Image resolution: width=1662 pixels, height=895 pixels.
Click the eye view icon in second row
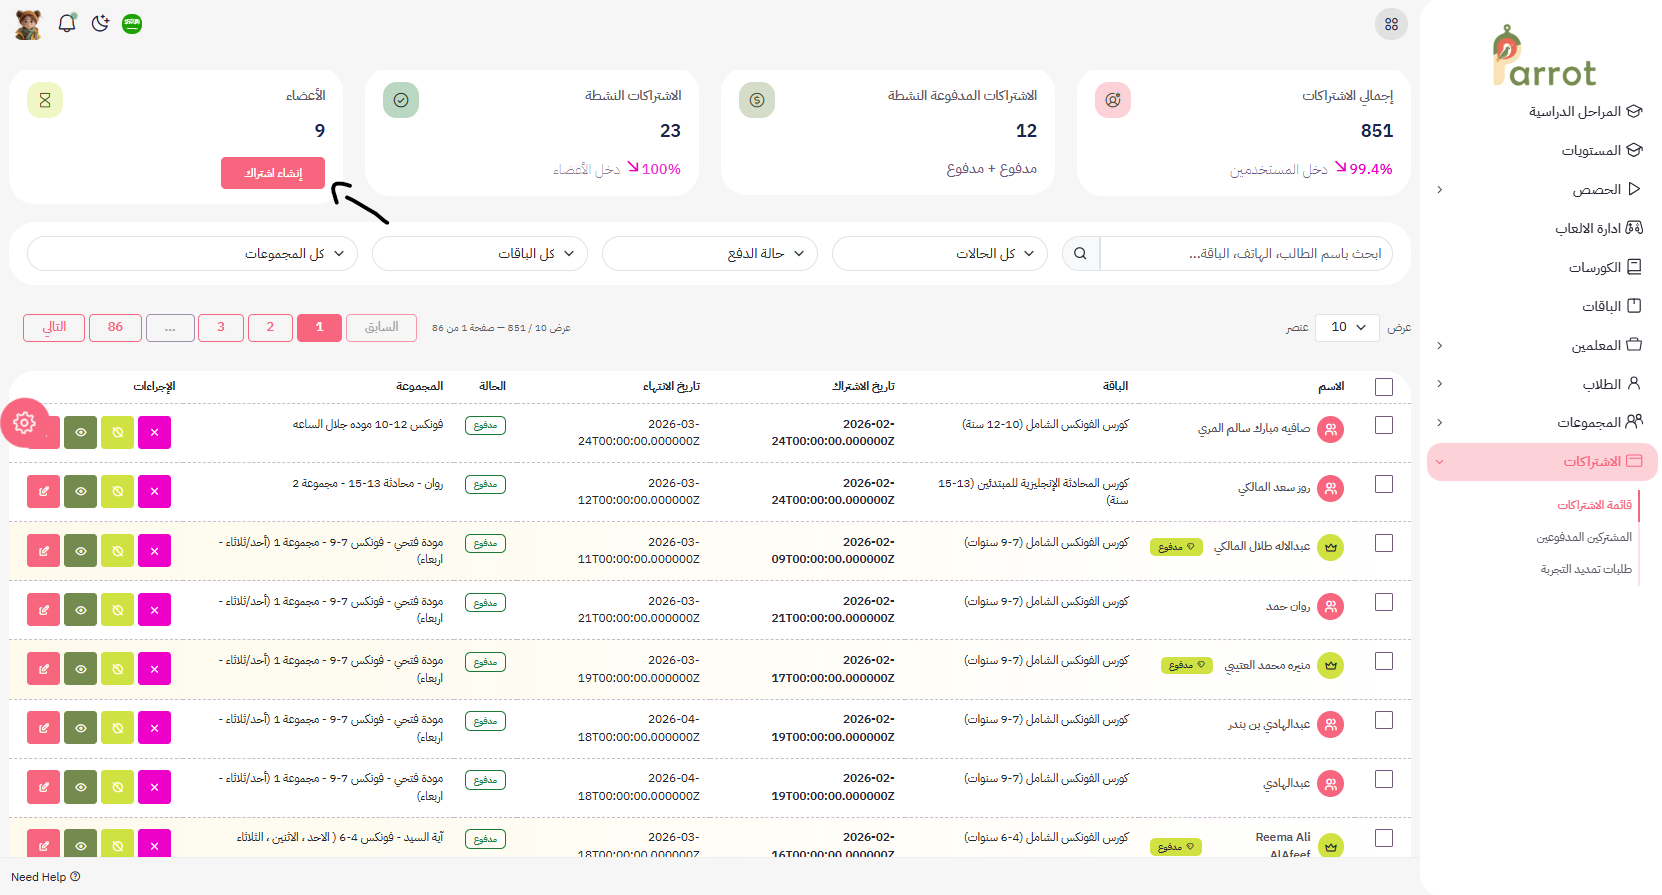81,492
